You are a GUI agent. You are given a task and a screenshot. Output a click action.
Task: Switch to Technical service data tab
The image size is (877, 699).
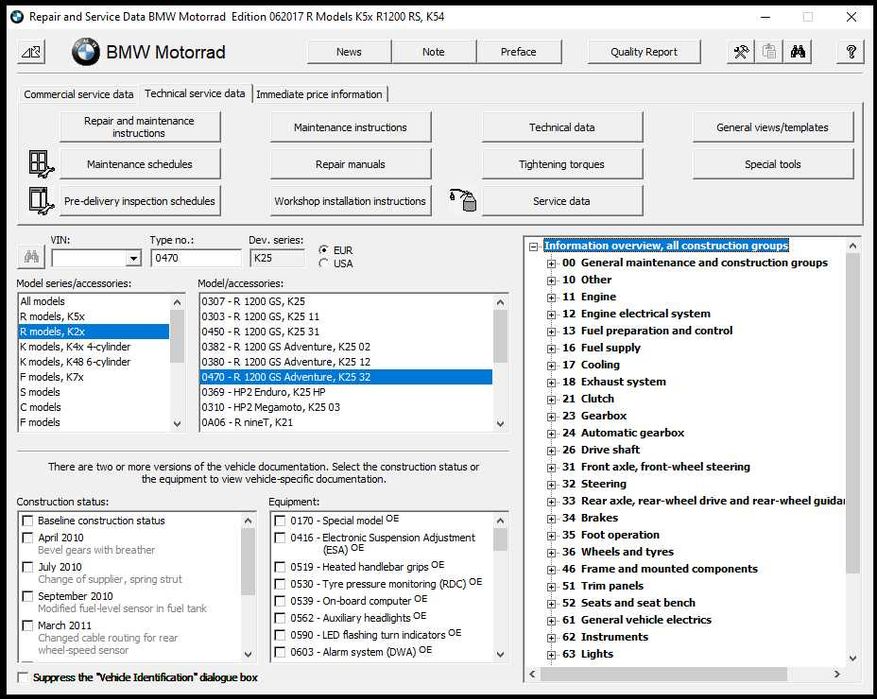coord(195,93)
